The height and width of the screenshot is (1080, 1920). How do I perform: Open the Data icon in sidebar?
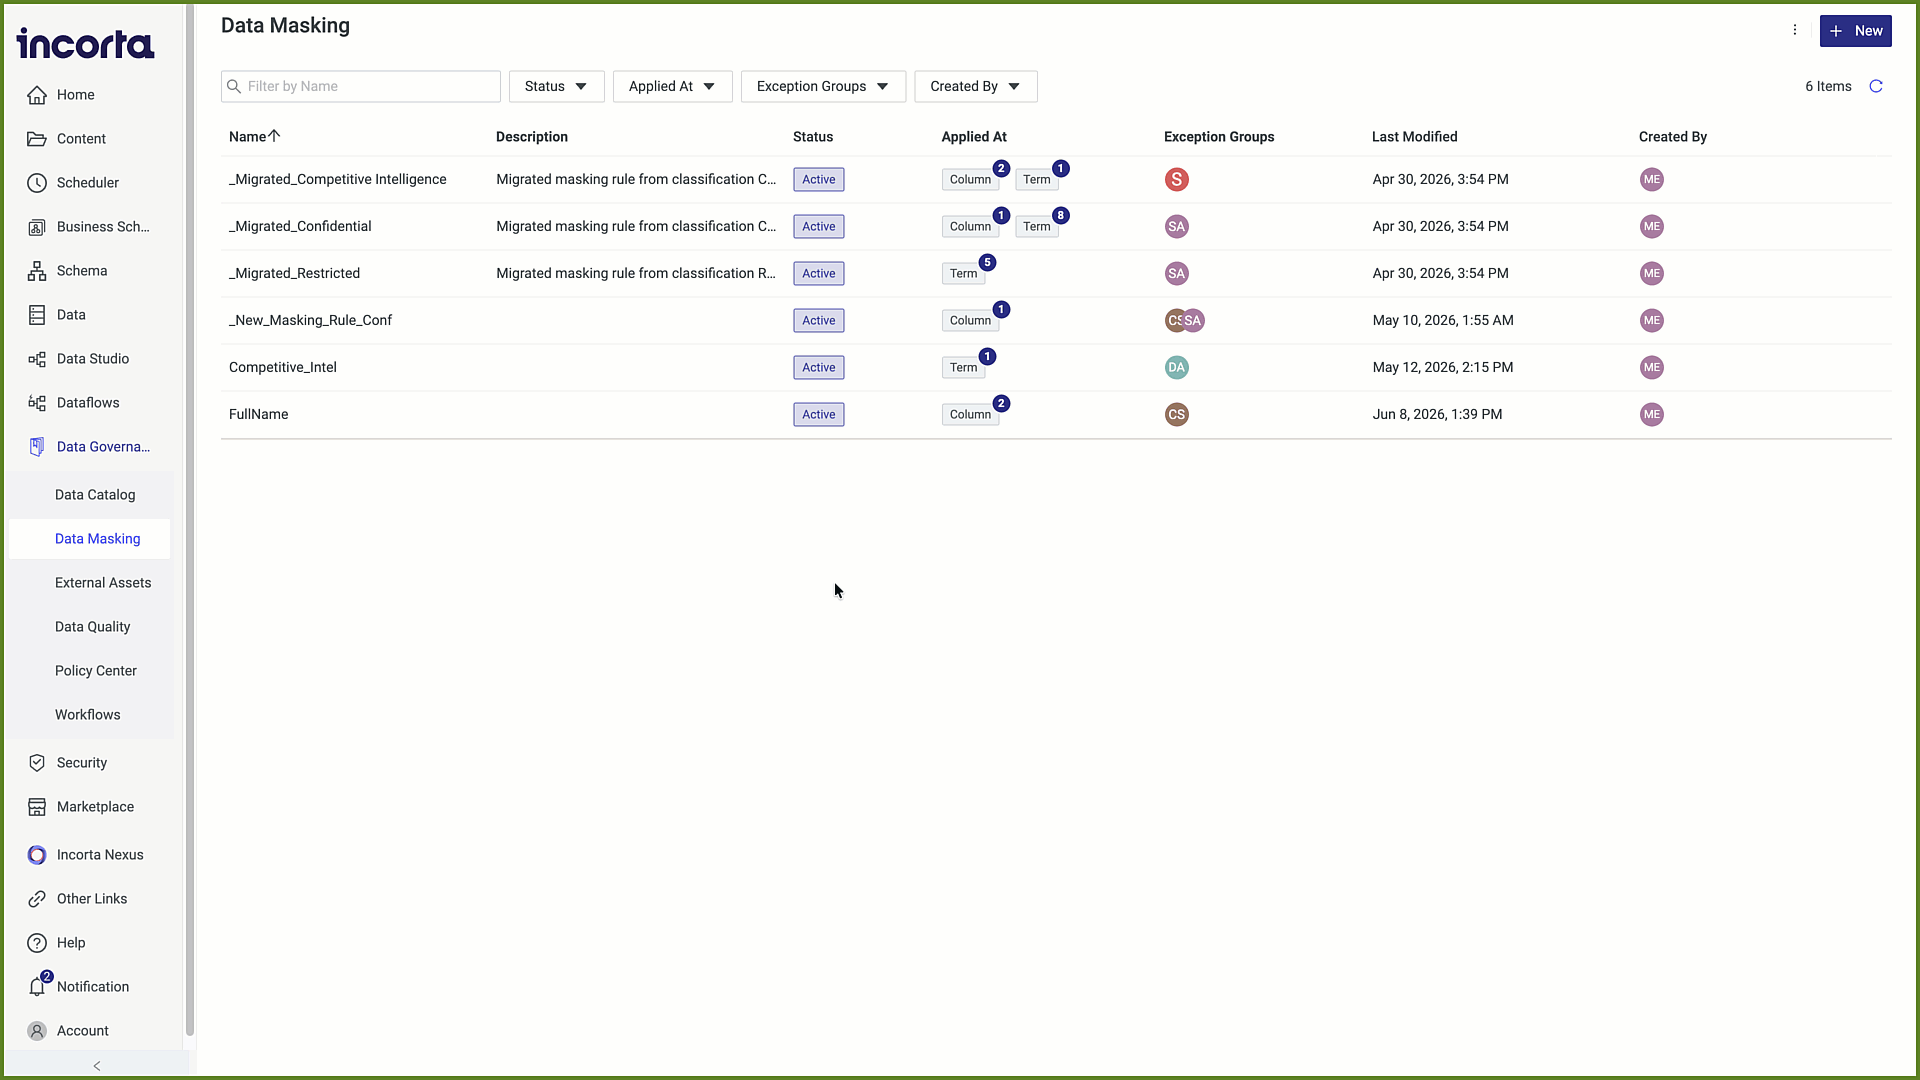click(x=37, y=315)
